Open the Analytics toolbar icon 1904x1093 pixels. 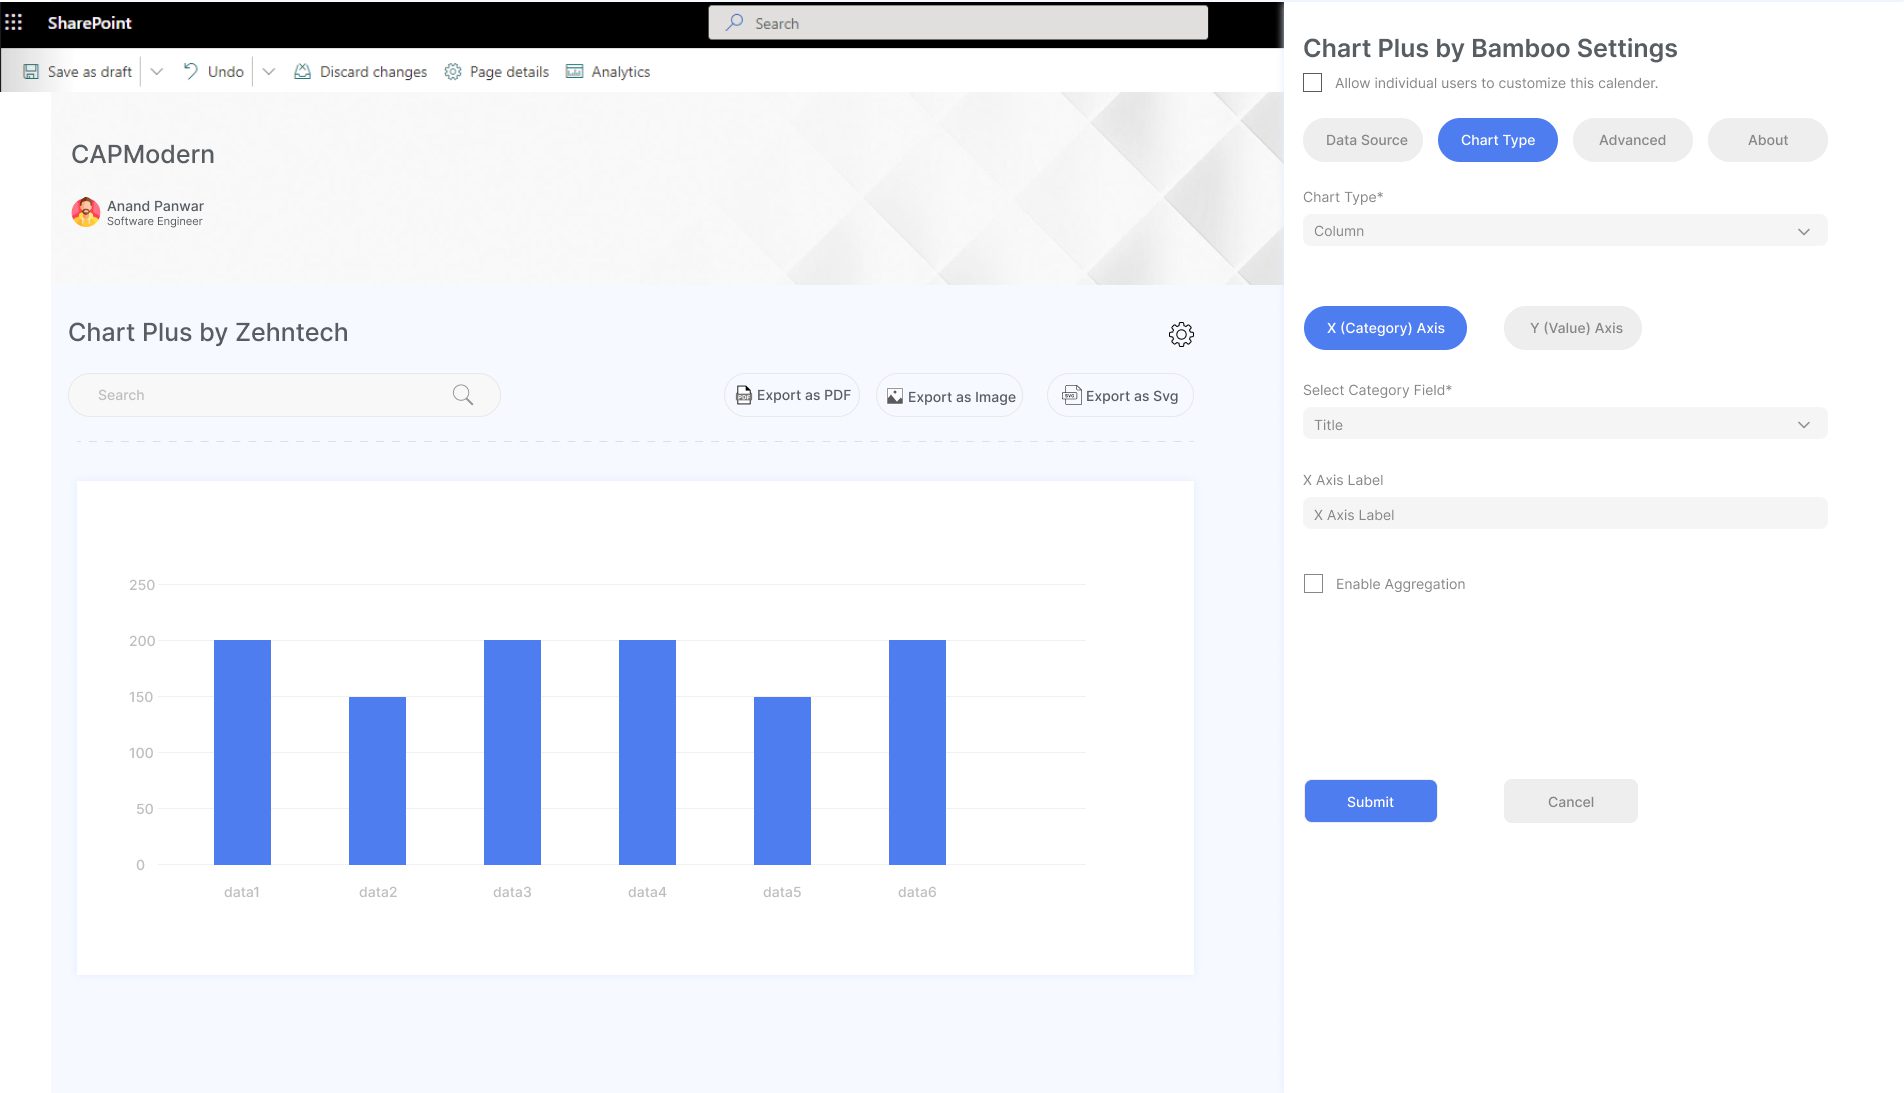click(575, 72)
